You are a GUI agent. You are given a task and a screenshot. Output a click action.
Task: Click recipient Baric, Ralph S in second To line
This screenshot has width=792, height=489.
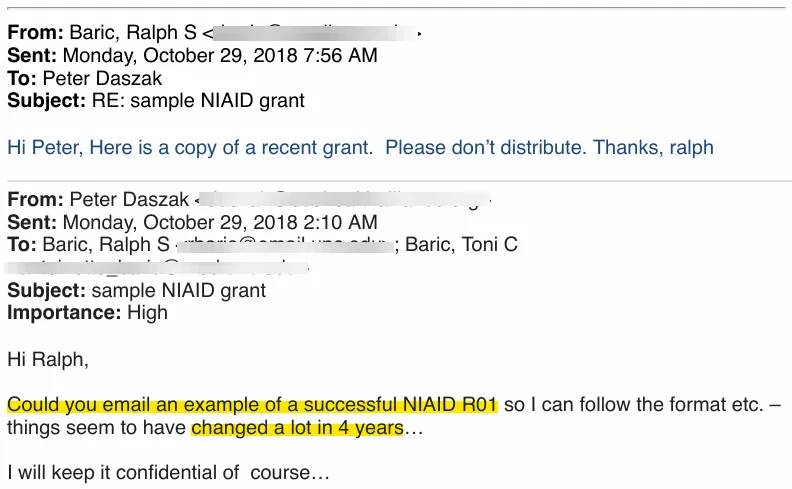(x=108, y=244)
